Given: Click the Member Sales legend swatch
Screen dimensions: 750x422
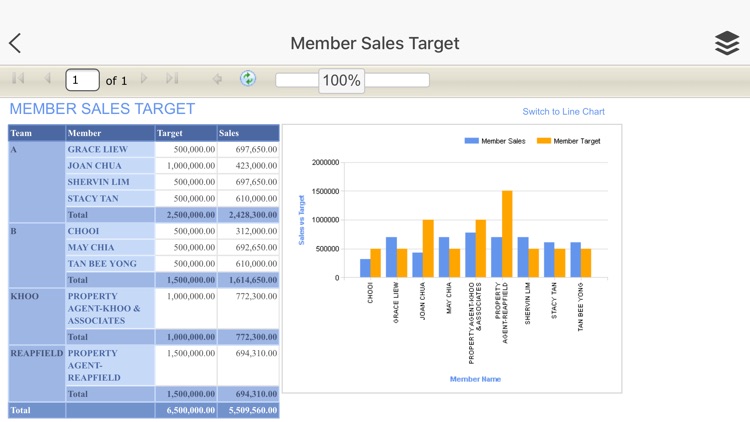Looking at the screenshot, I should pos(471,141).
